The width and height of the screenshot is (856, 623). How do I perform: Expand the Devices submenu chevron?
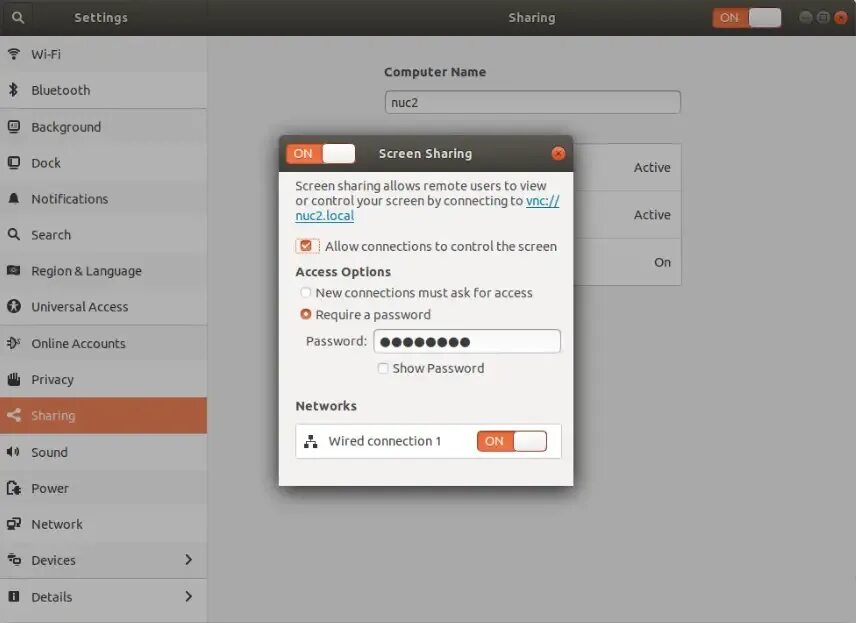click(188, 560)
